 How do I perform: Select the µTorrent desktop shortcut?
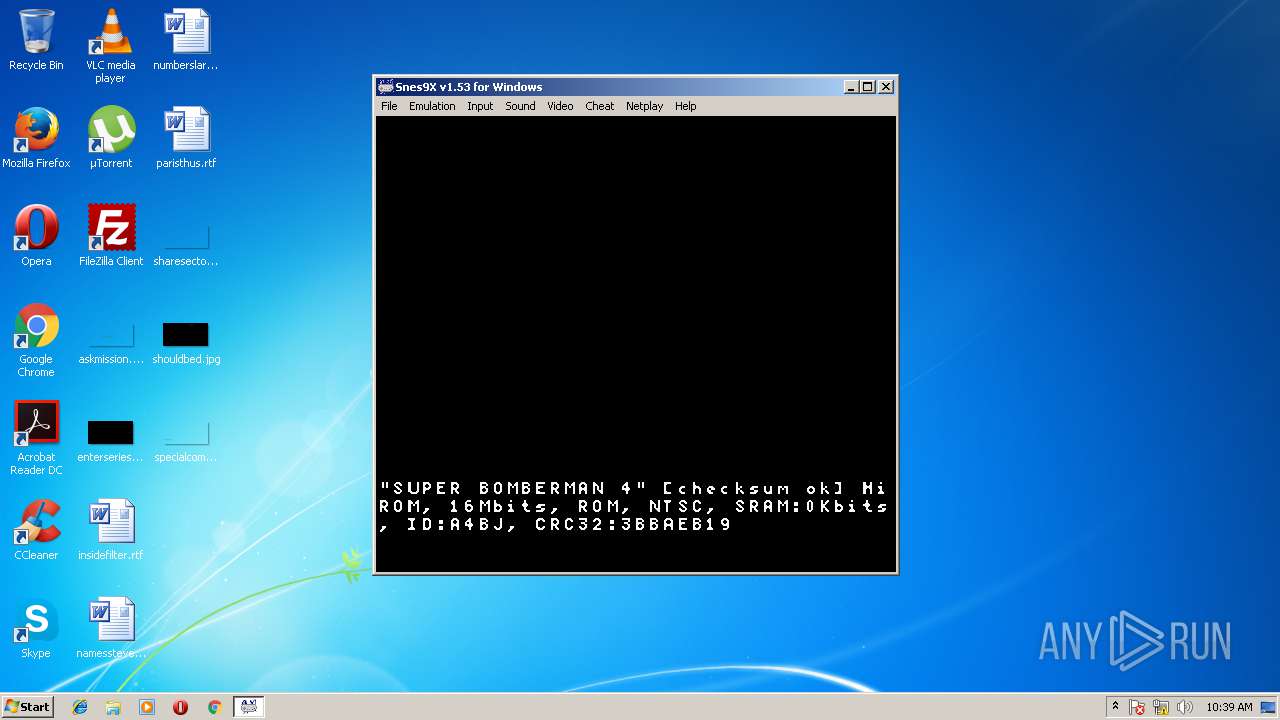click(x=110, y=138)
